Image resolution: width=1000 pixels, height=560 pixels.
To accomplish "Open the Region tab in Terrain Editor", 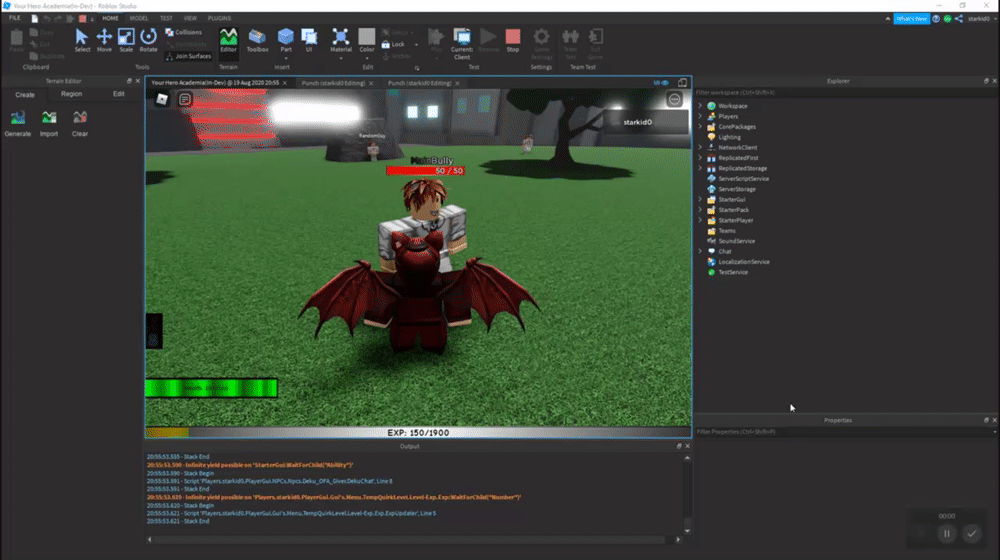I will pos(71,94).
